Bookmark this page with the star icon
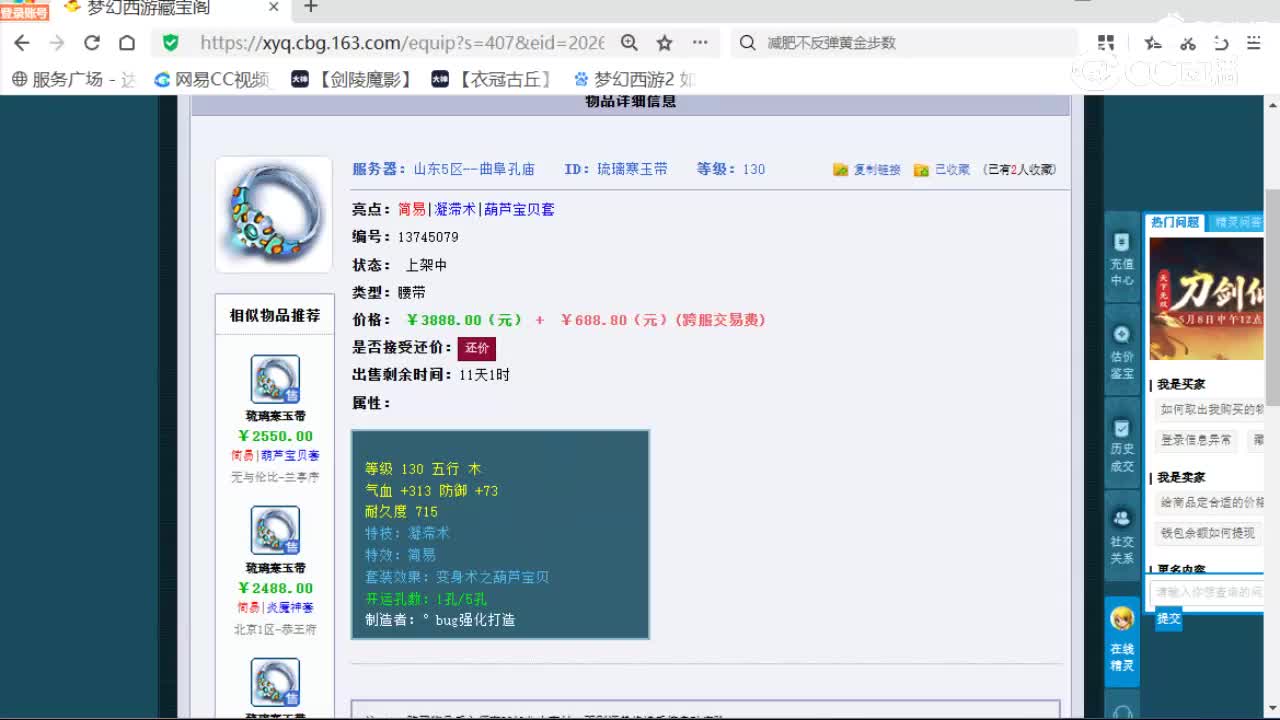Viewport: 1280px width, 720px height. point(664,43)
